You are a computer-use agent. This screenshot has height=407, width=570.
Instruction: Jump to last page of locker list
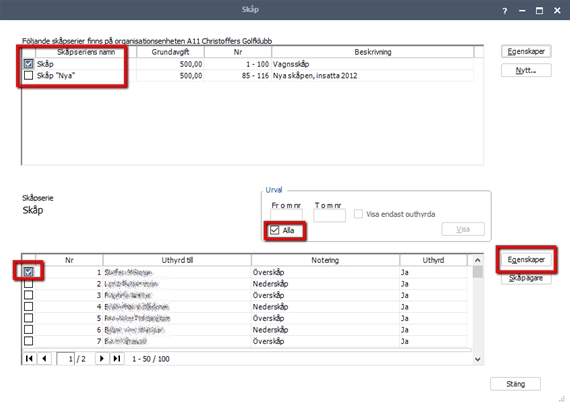(117, 359)
